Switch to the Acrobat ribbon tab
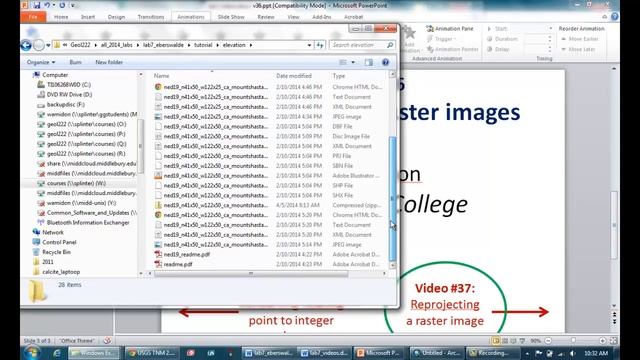Image resolution: width=640 pixels, height=360 pixels. point(353,17)
